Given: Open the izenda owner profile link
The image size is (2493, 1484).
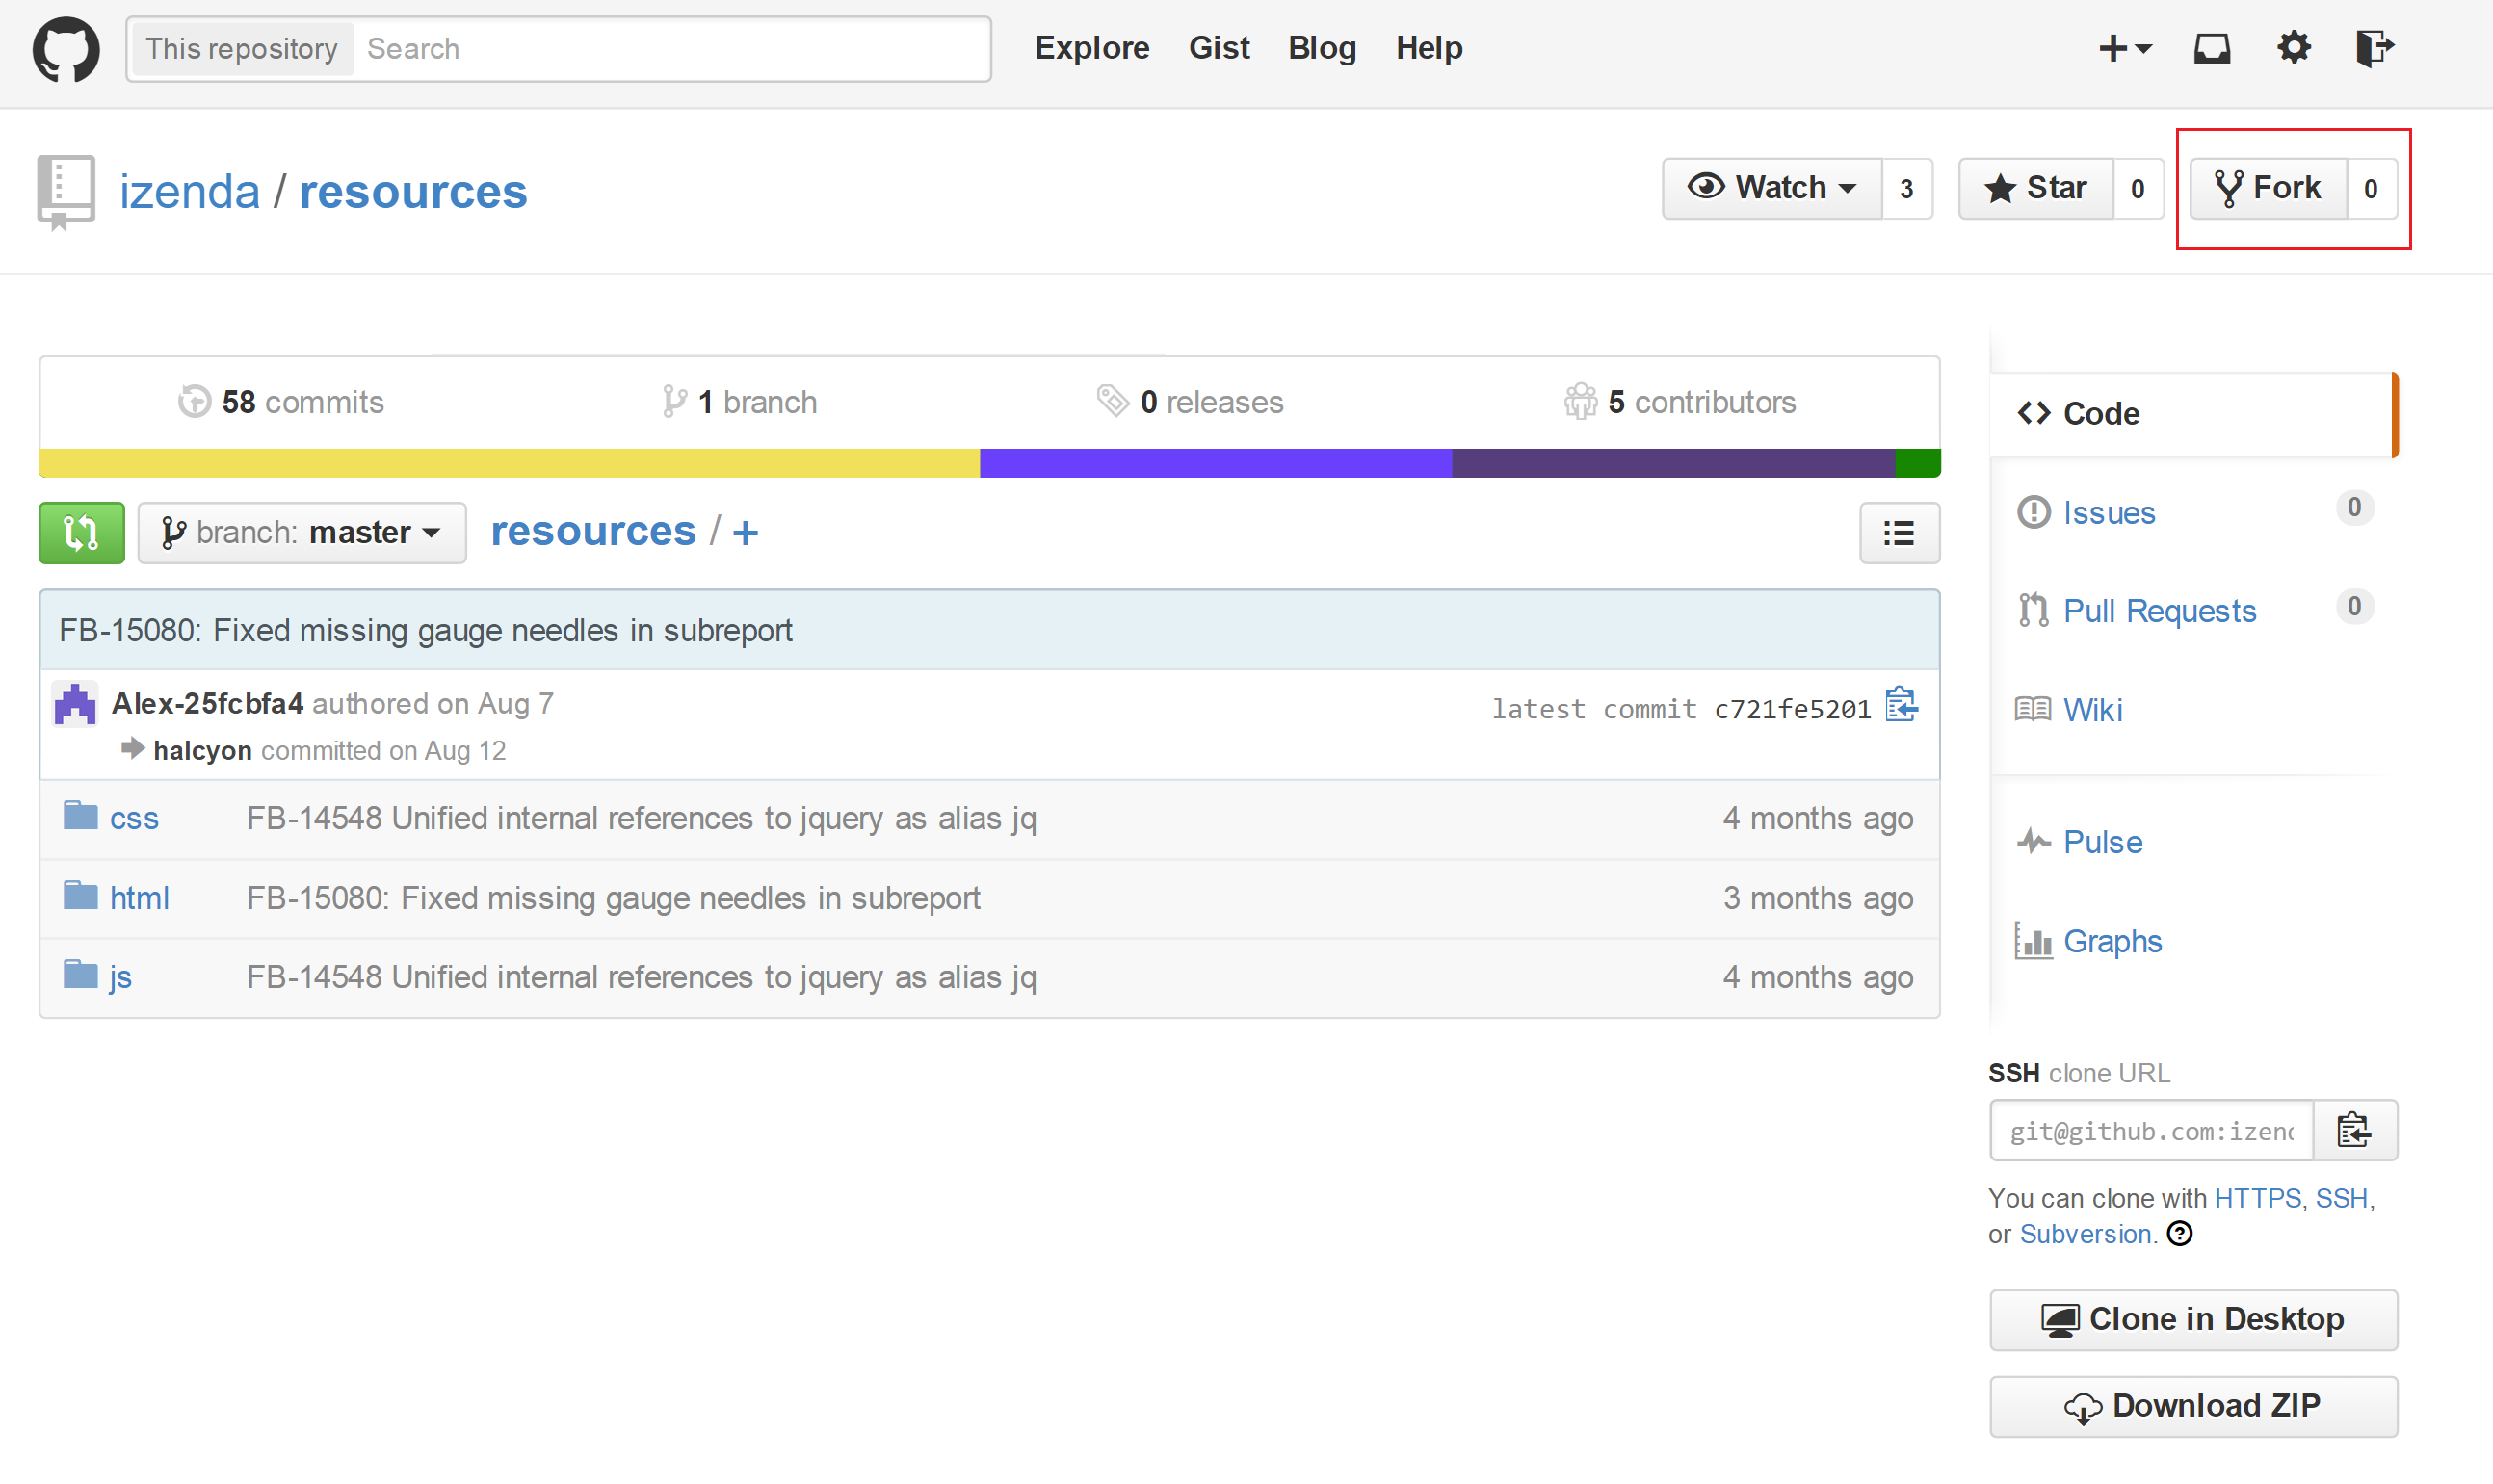Looking at the screenshot, I should coord(190,192).
